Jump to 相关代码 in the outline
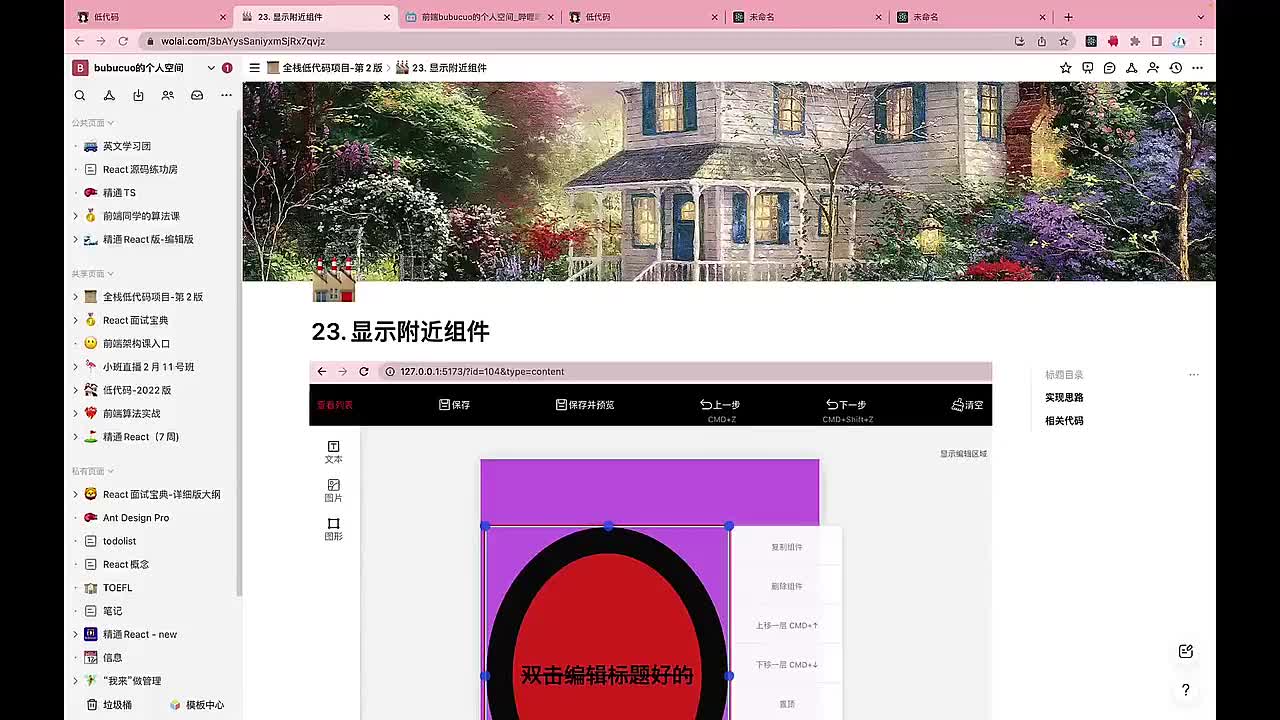 [1064, 421]
